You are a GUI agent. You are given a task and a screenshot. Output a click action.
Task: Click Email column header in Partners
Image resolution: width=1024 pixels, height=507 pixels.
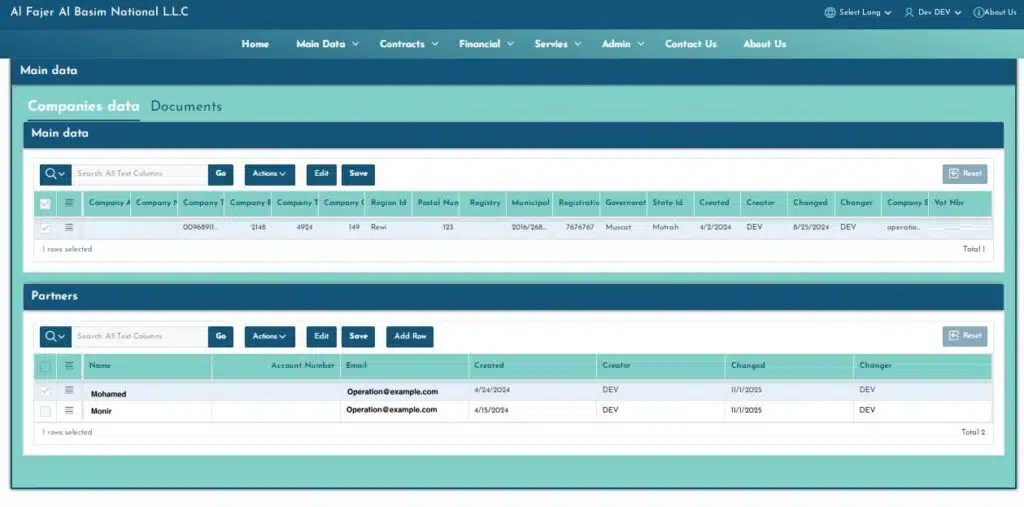click(x=404, y=366)
